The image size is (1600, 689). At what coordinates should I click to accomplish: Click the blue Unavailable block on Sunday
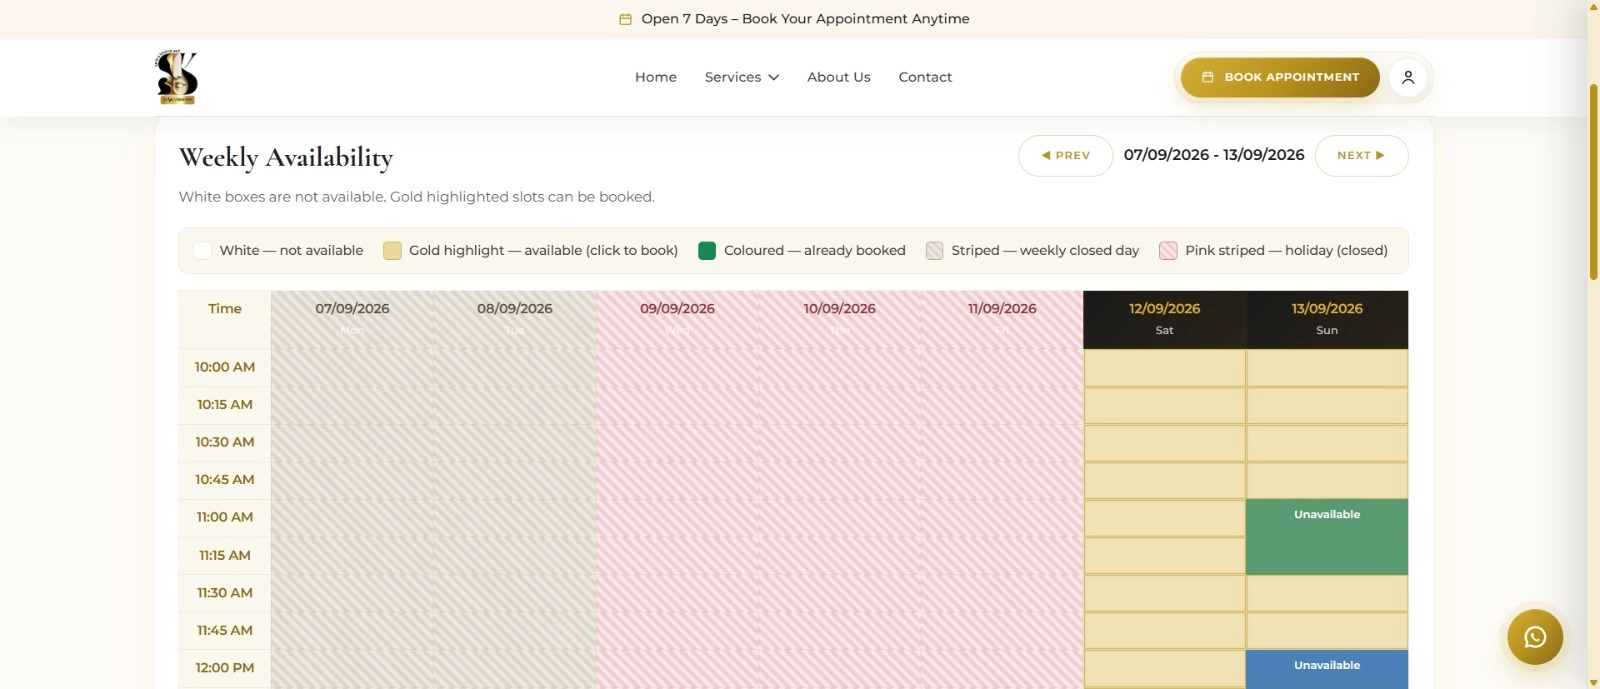click(1327, 669)
